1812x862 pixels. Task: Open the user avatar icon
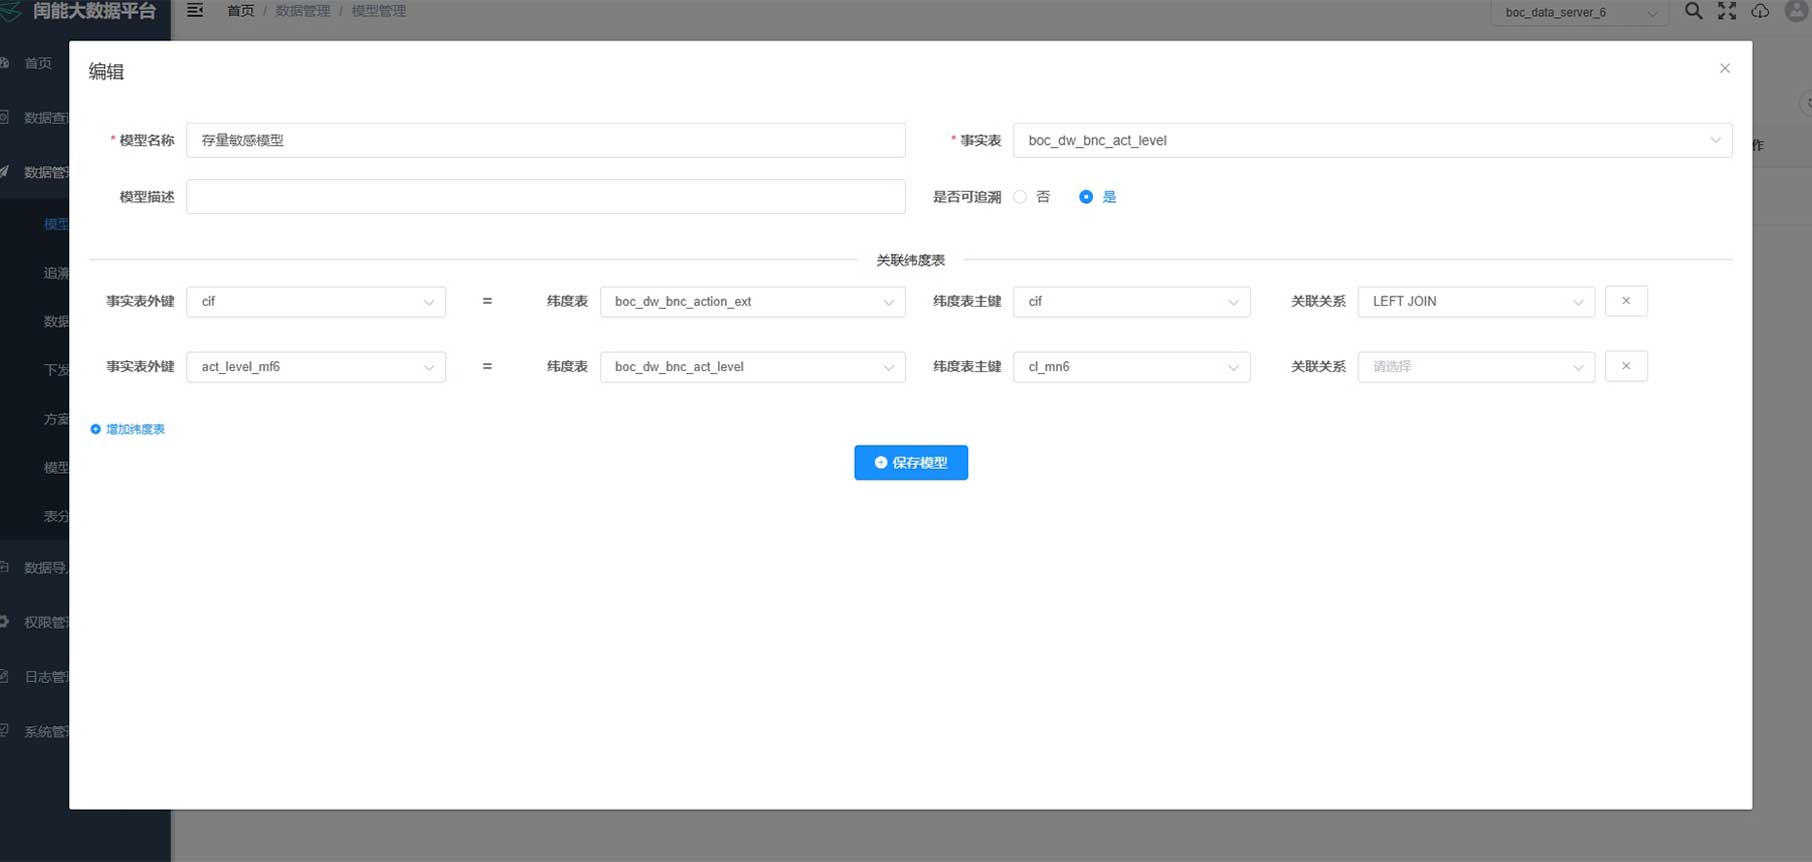pyautogui.click(x=1796, y=11)
